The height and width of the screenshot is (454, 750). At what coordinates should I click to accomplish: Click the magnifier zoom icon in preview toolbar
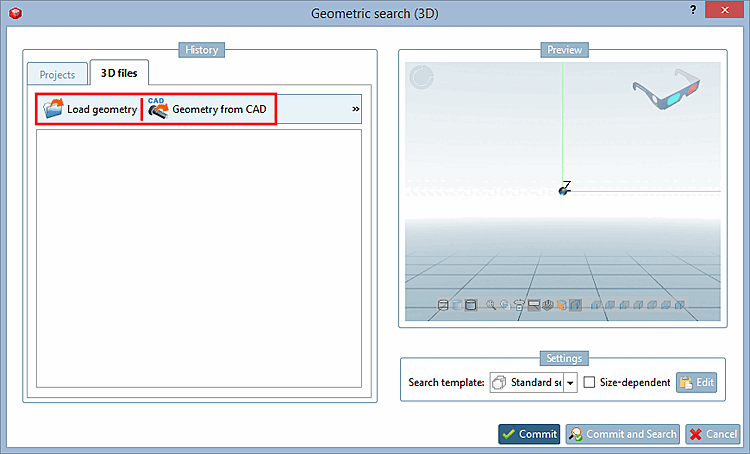[x=491, y=305]
